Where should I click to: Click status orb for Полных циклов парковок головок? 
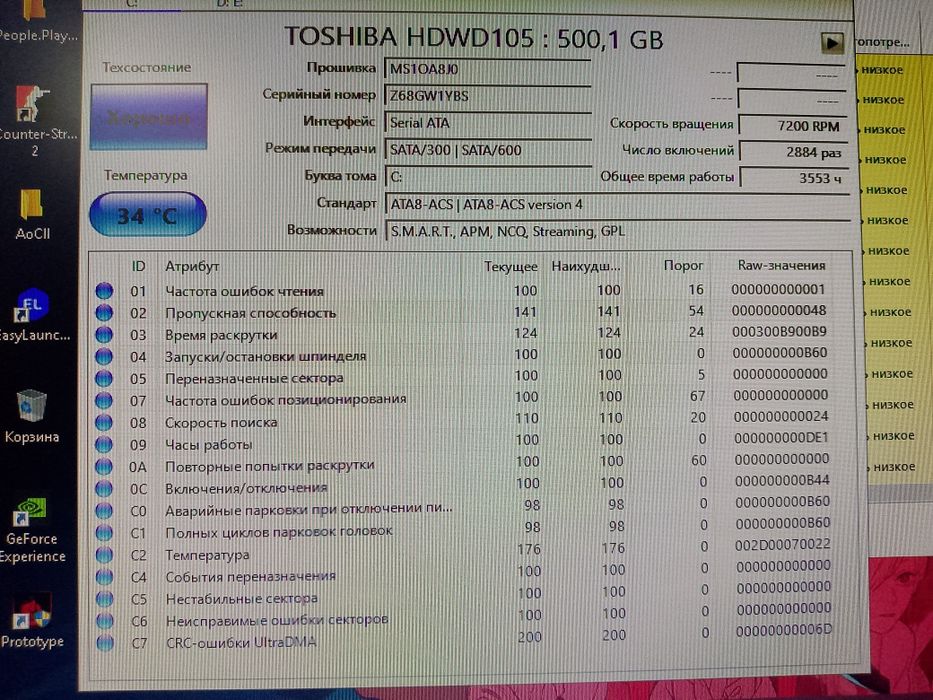tap(104, 532)
